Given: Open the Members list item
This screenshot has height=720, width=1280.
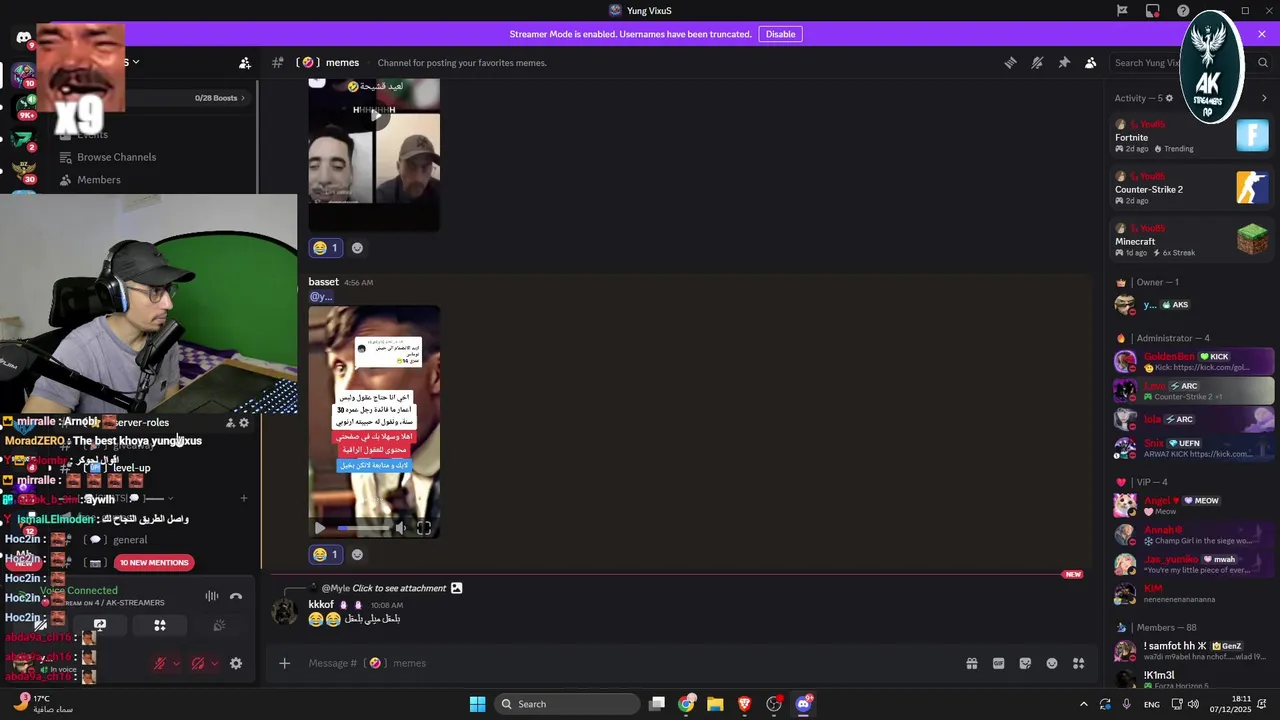Looking at the screenshot, I should [99, 180].
